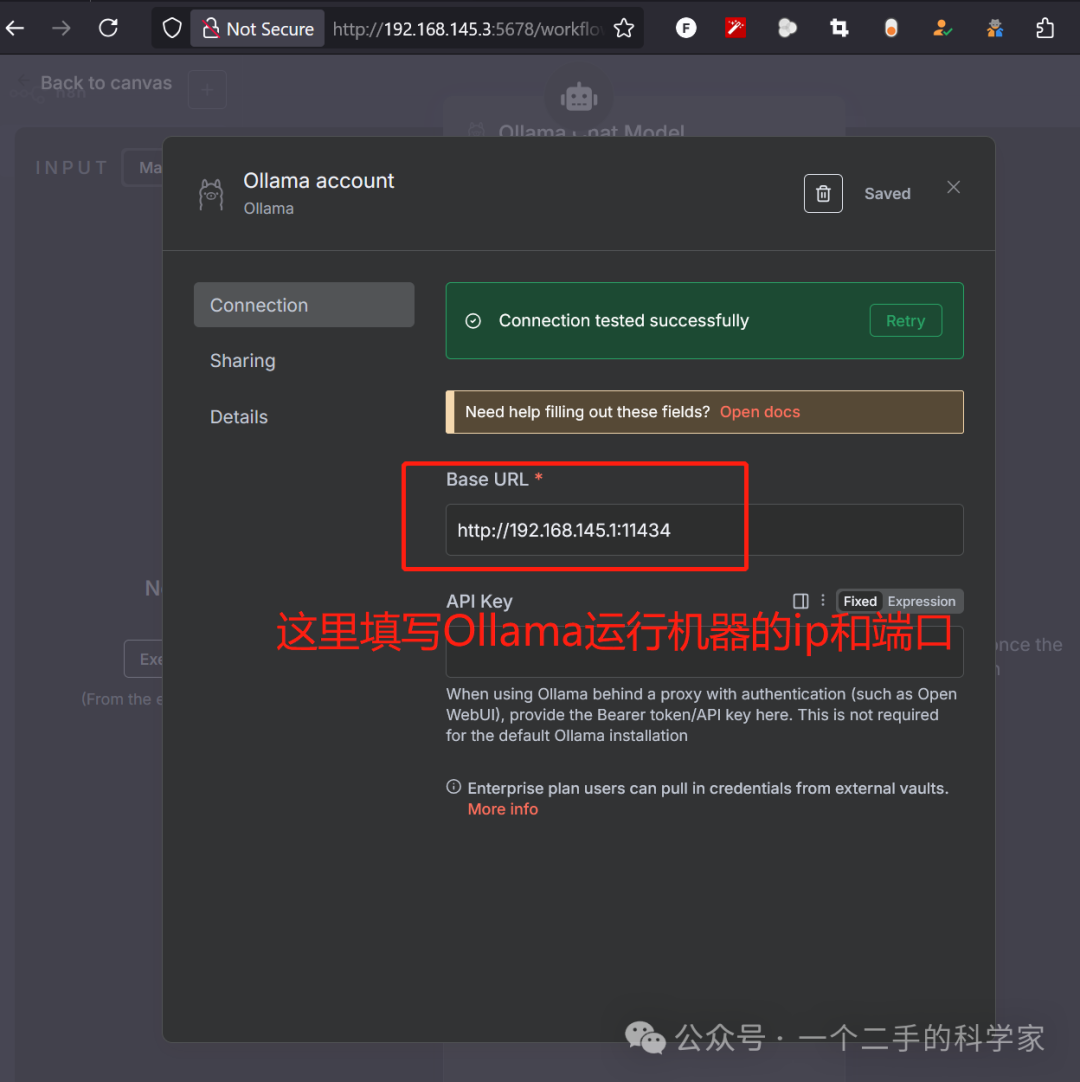
Task: Click the address bar URL
Action: 468,29
